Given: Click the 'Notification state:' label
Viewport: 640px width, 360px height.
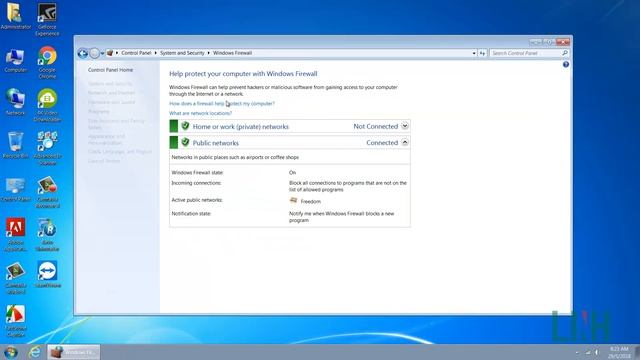Looking at the screenshot, I should tap(191, 213).
